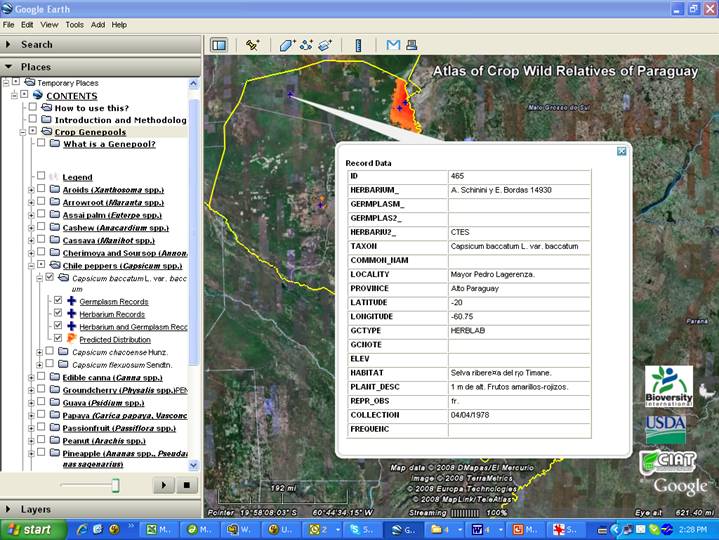Click the Add Placemark pin tool

coord(252,45)
